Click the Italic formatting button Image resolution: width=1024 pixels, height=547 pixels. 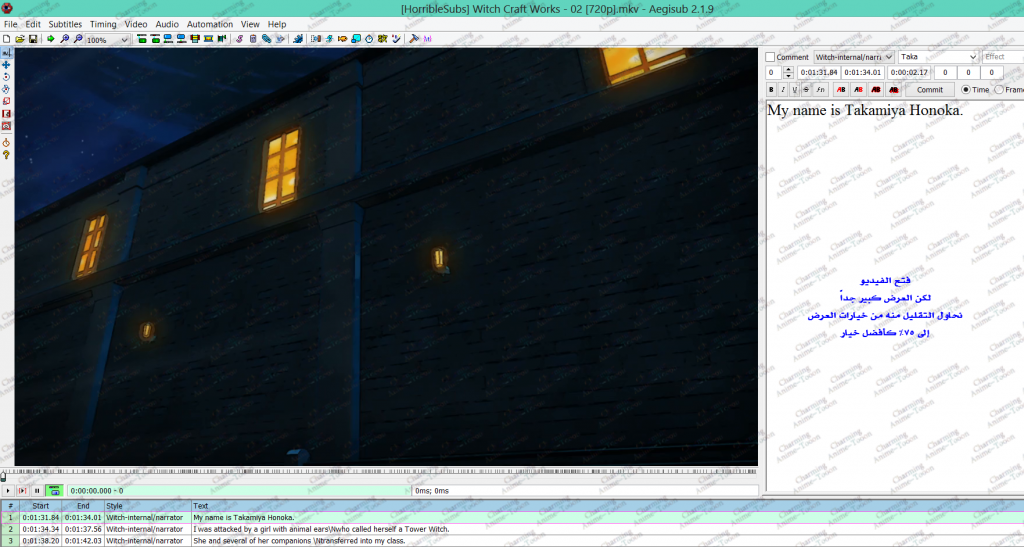[784, 90]
